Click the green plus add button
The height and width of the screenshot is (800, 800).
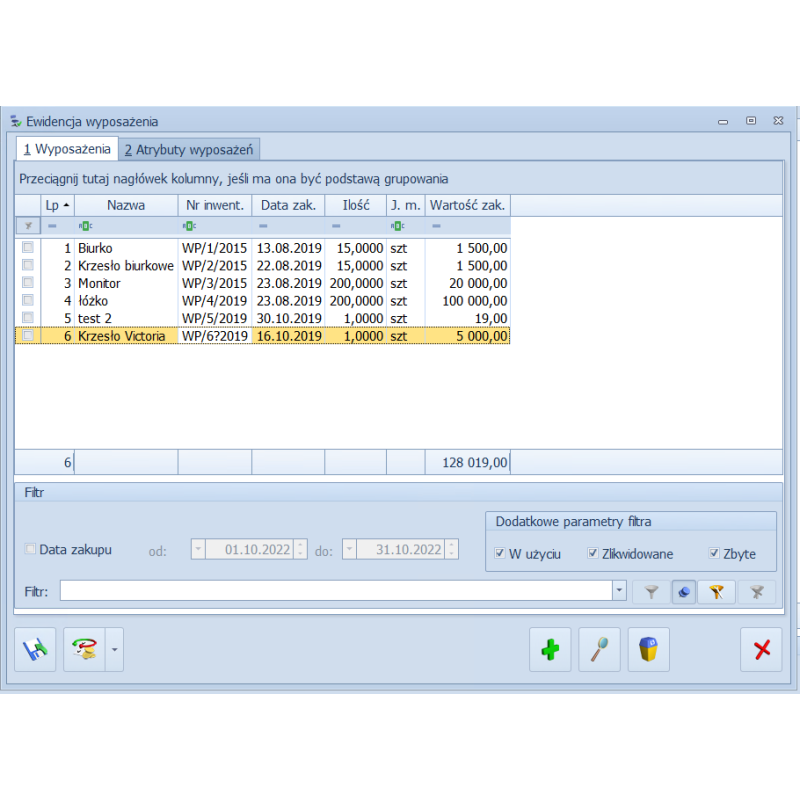pyautogui.click(x=550, y=650)
